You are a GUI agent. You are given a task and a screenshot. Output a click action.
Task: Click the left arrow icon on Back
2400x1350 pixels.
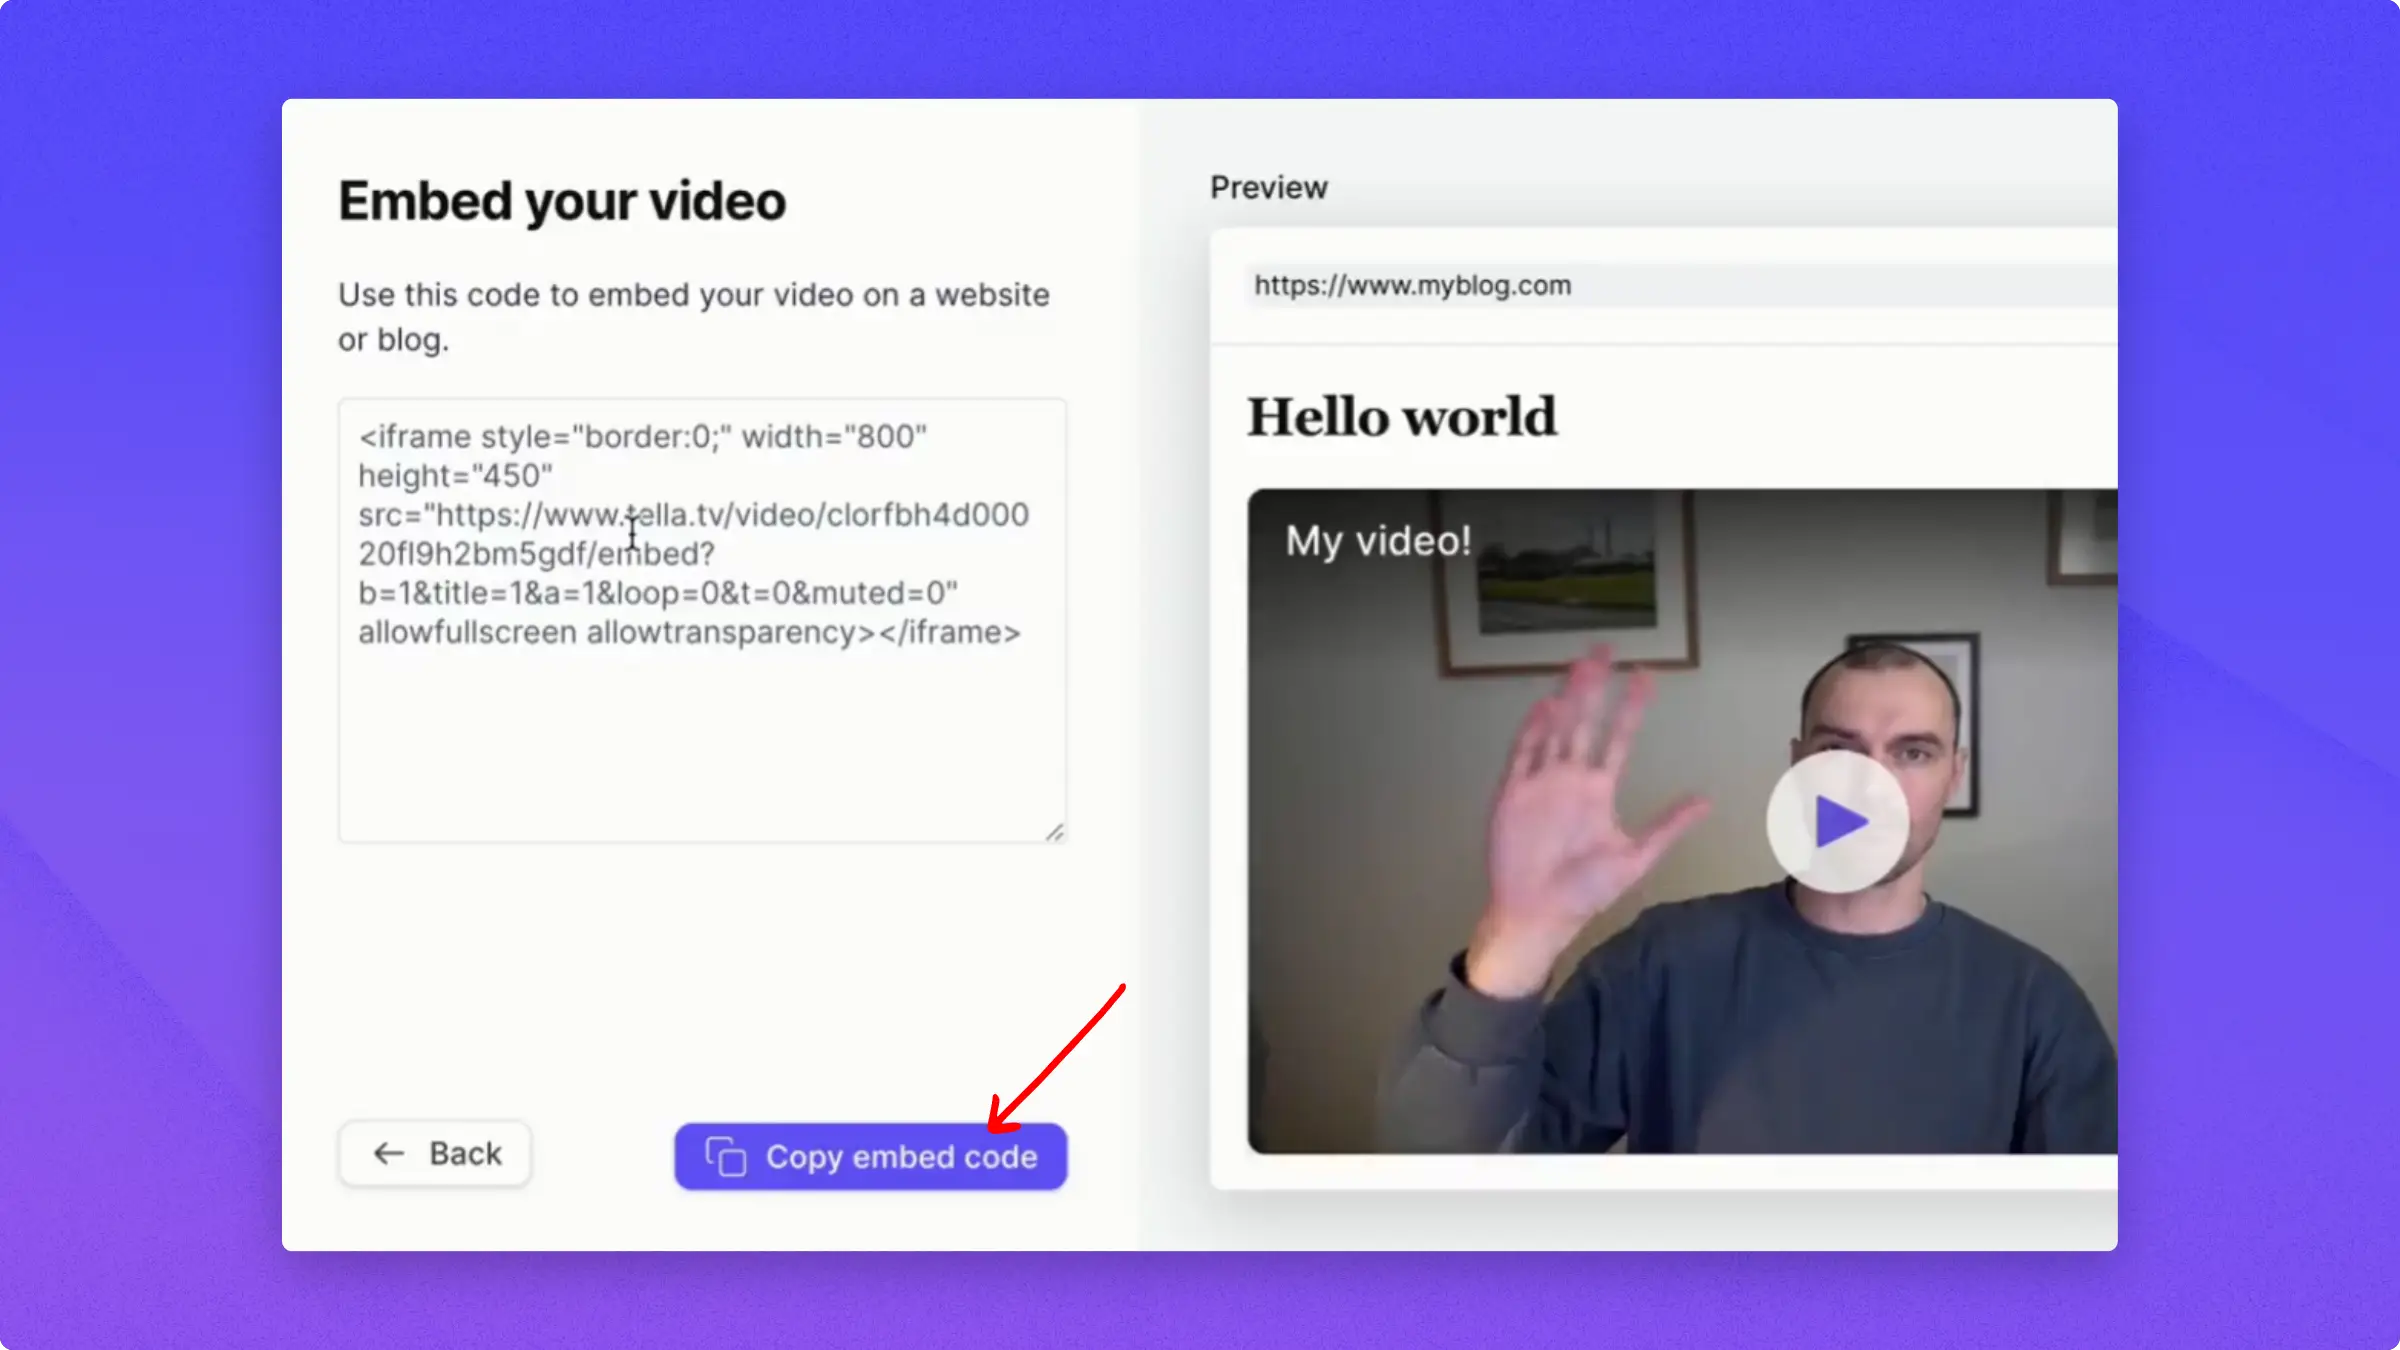pyautogui.click(x=389, y=1154)
